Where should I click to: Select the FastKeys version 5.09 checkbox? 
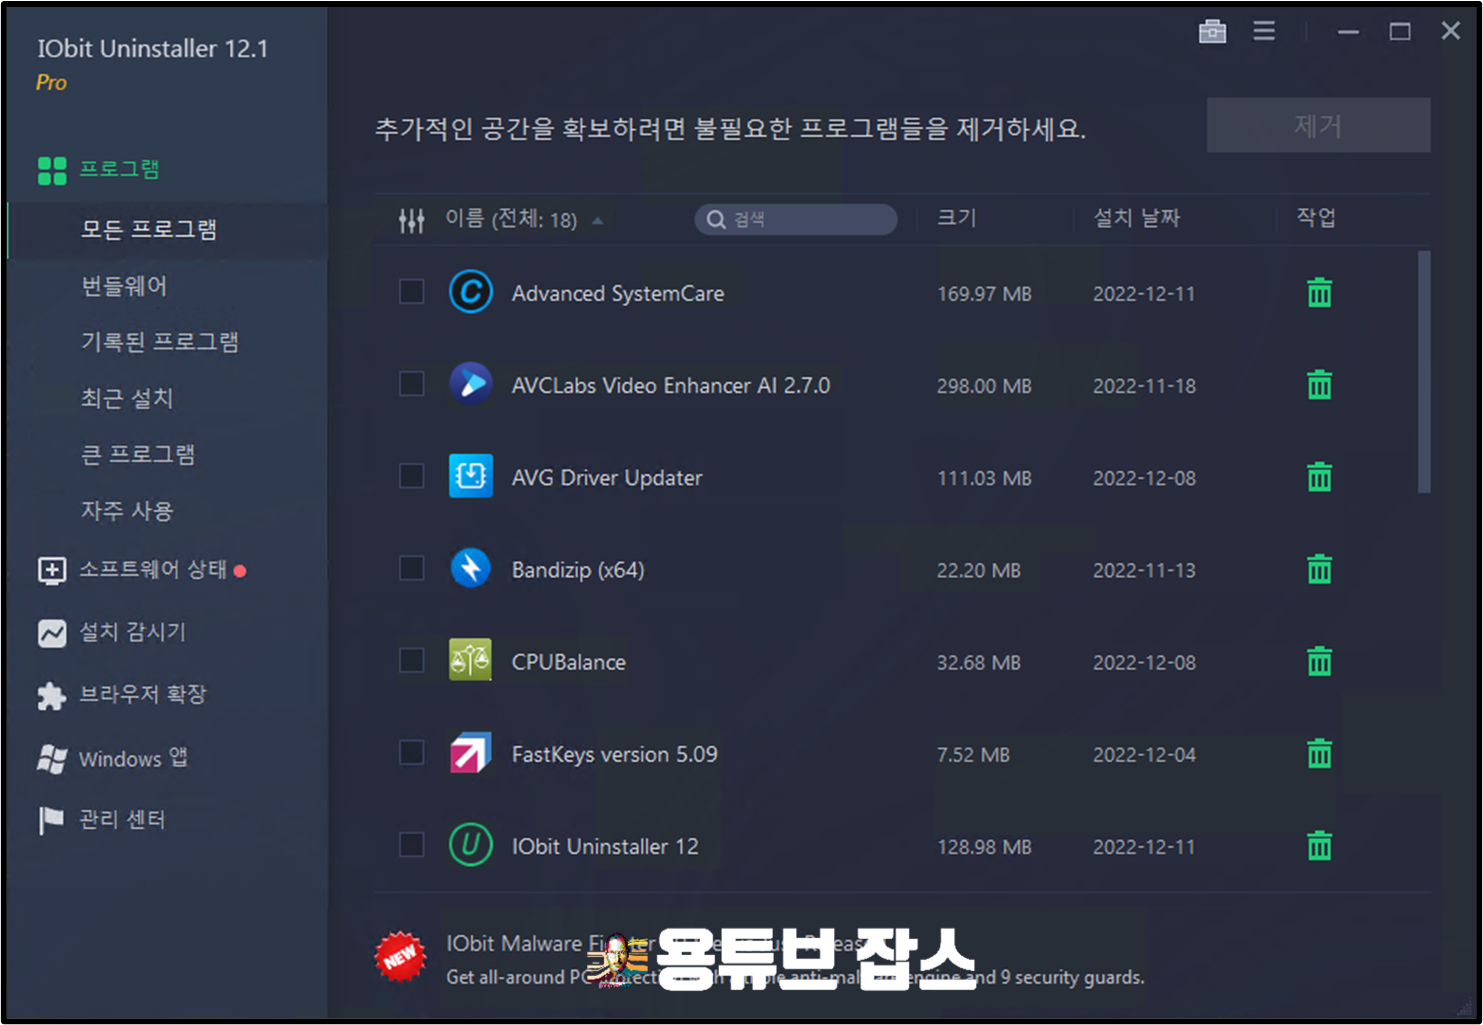(x=411, y=752)
